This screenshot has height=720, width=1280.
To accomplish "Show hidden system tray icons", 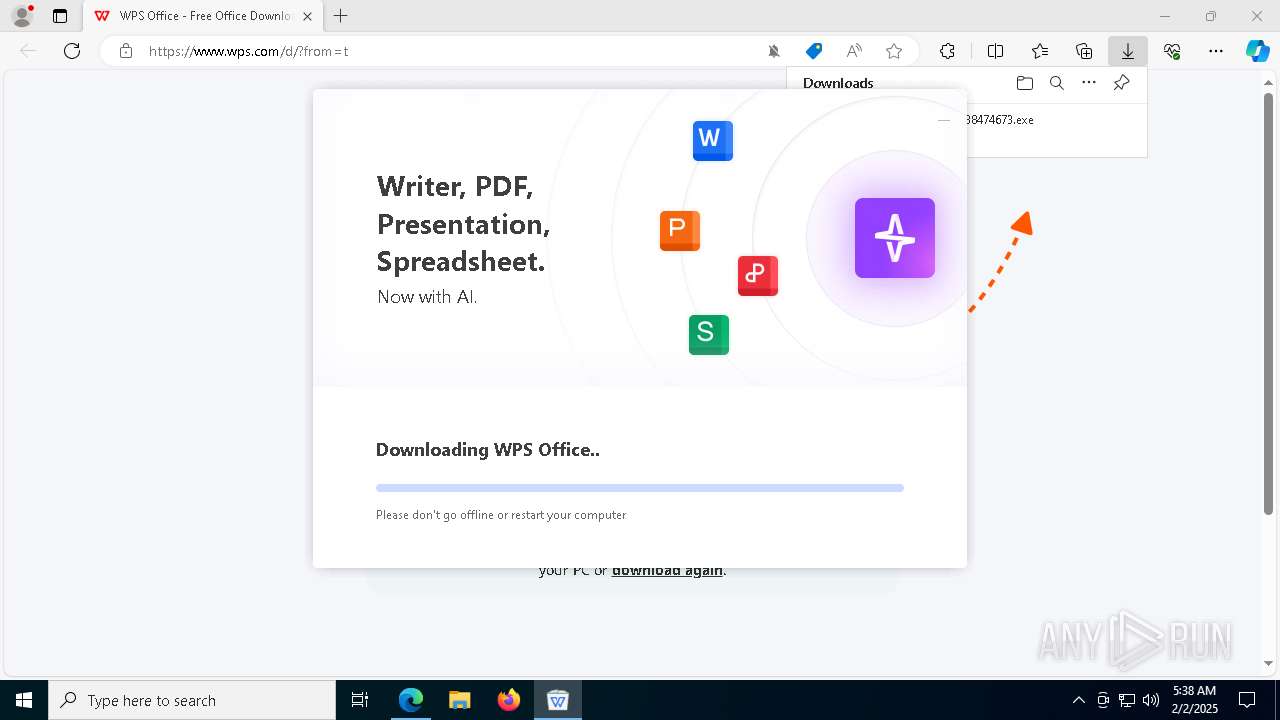I will [1078, 700].
